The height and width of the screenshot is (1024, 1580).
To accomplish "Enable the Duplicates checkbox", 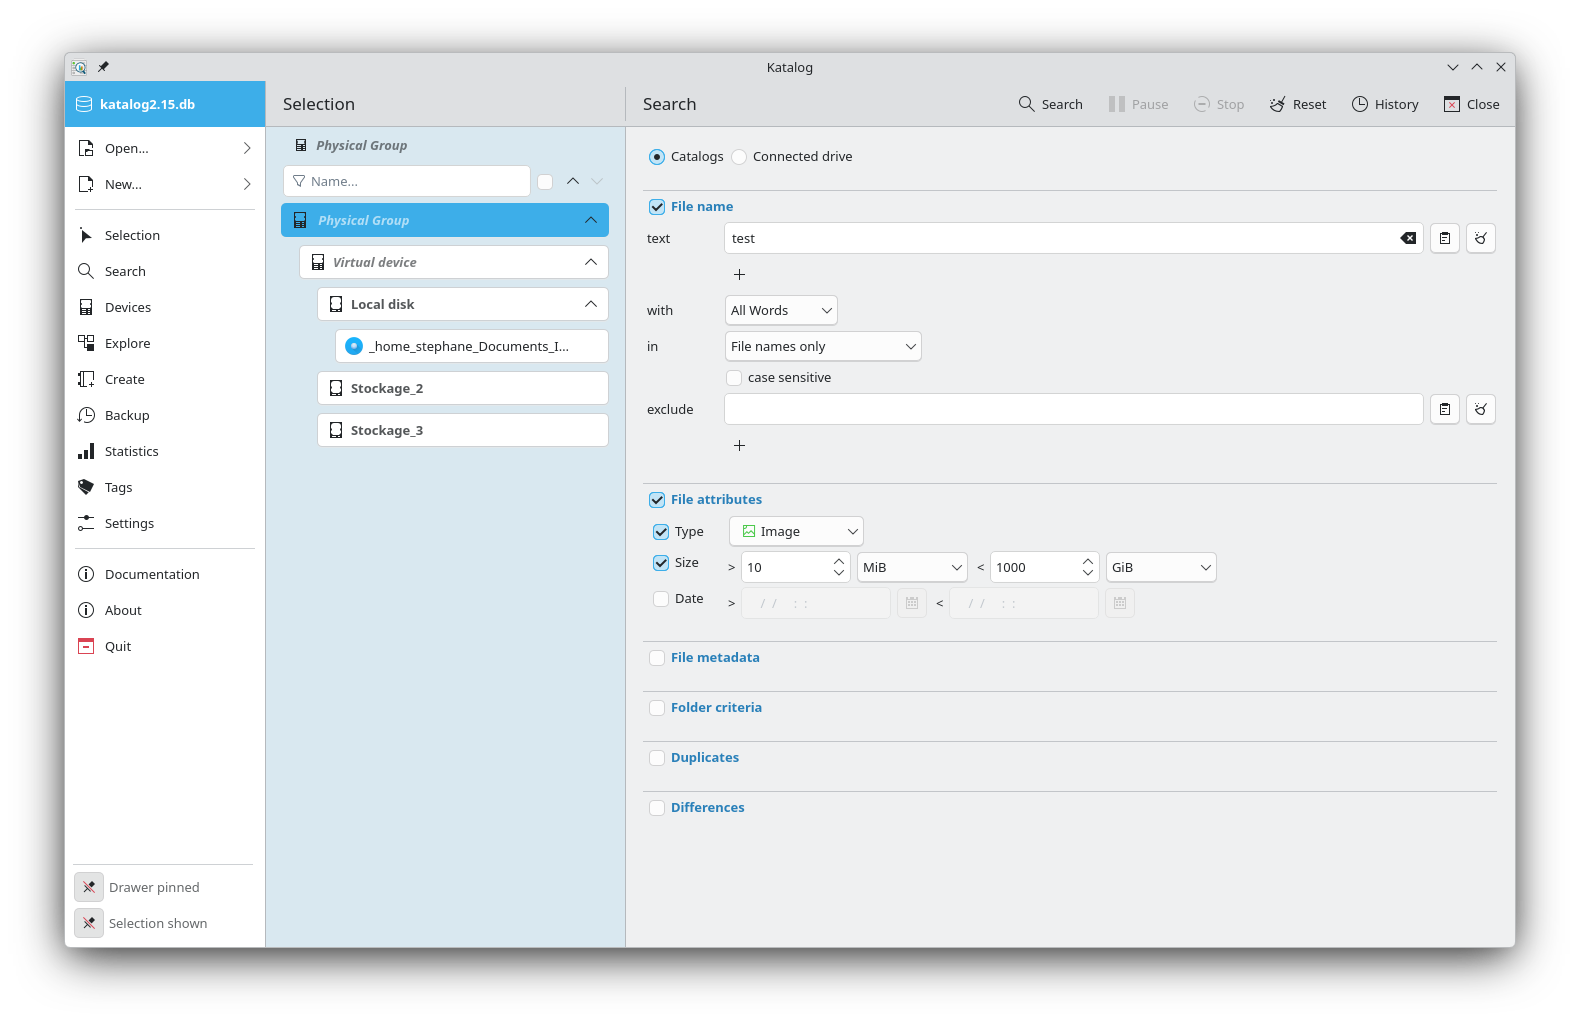I will (x=657, y=758).
